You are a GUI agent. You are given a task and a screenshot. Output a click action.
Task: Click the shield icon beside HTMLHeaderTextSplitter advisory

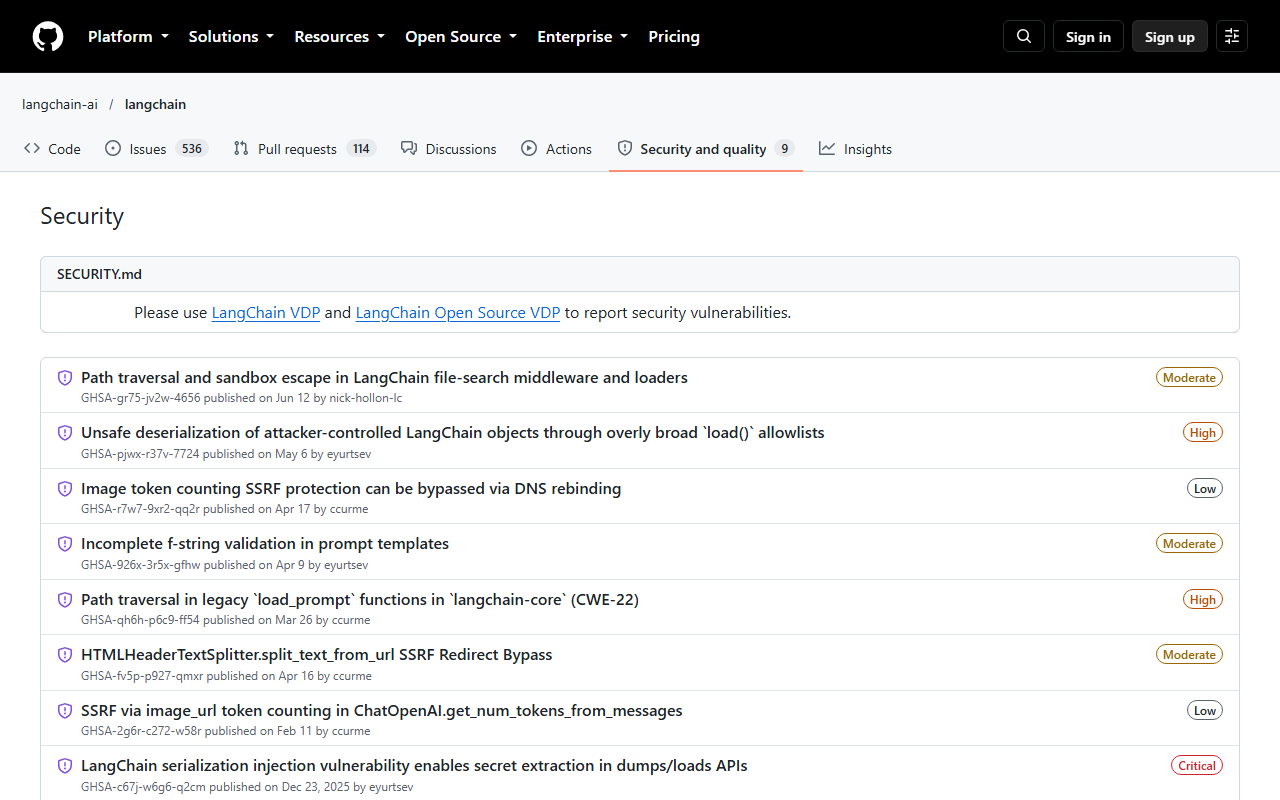pos(65,655)
